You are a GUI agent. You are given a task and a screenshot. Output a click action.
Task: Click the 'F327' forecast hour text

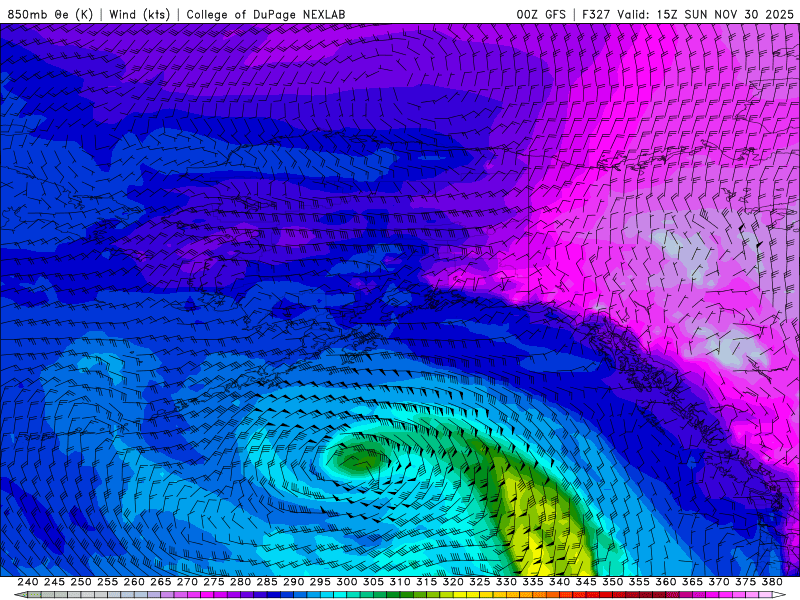596,14
